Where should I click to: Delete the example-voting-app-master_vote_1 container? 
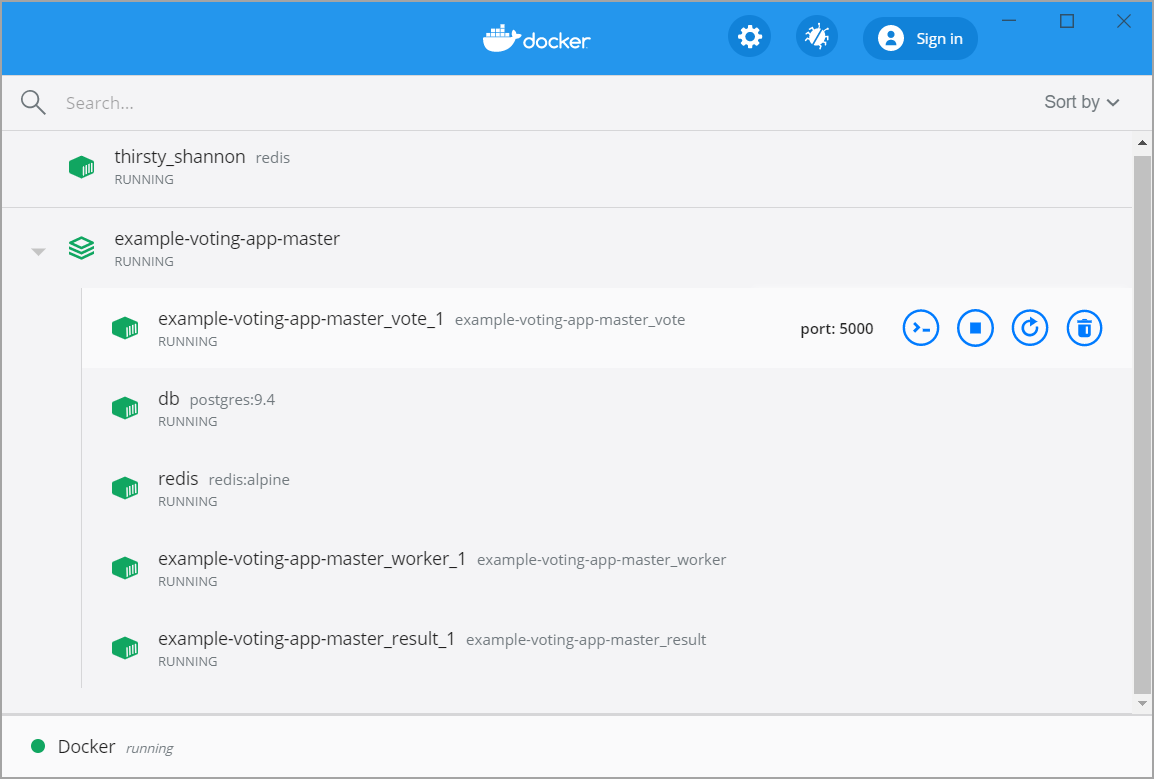pyautogui.click(x=1084, y=327)
